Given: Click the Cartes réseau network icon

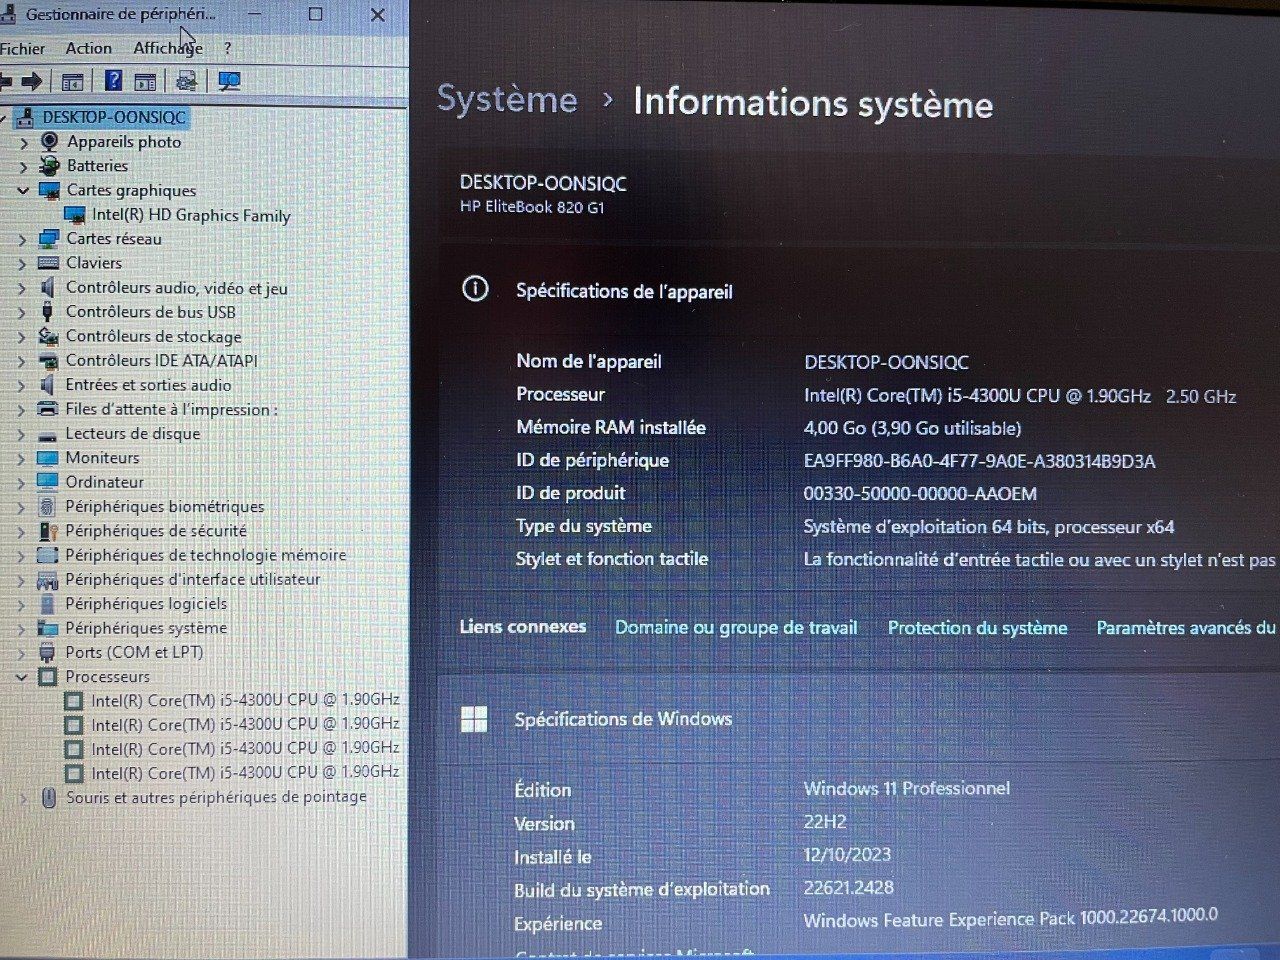Looking at the screenshot, I should tap(48, 239).
